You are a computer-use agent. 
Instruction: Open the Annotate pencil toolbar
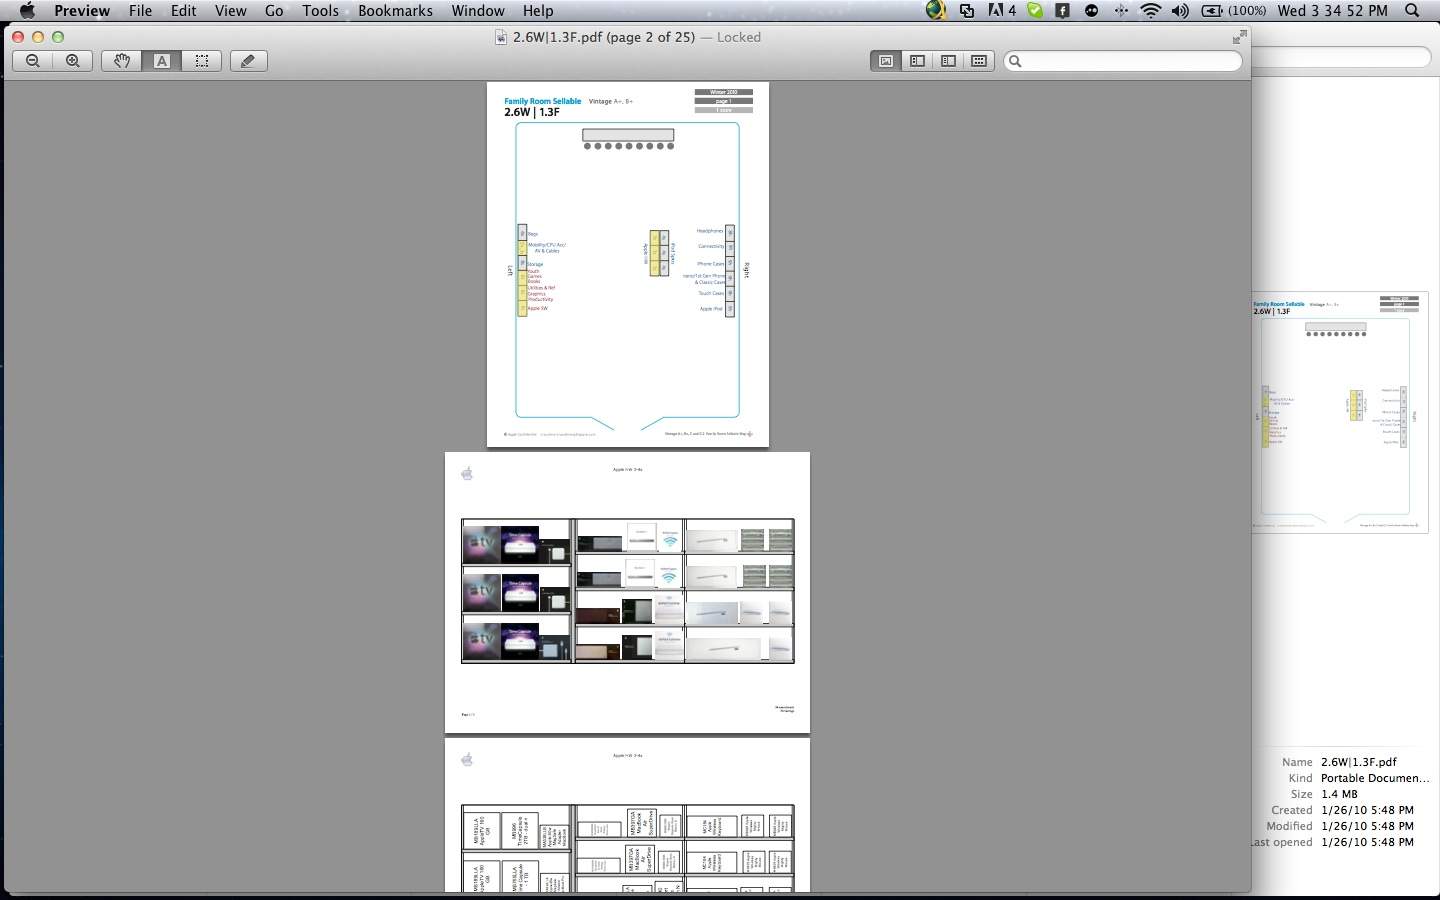(x=248, y=61)
